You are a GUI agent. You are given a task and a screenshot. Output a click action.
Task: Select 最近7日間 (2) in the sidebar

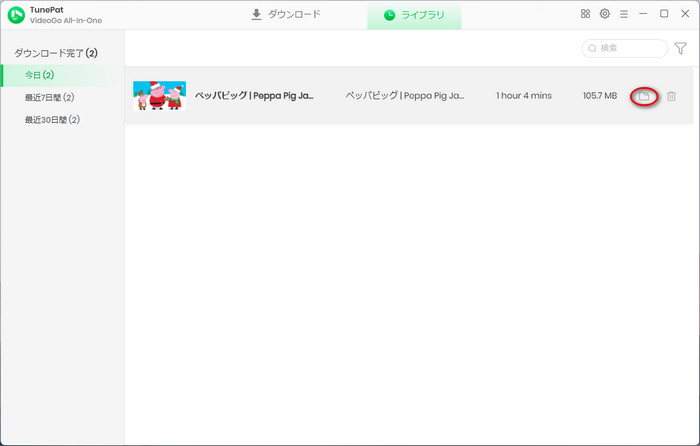click(50, 97)
